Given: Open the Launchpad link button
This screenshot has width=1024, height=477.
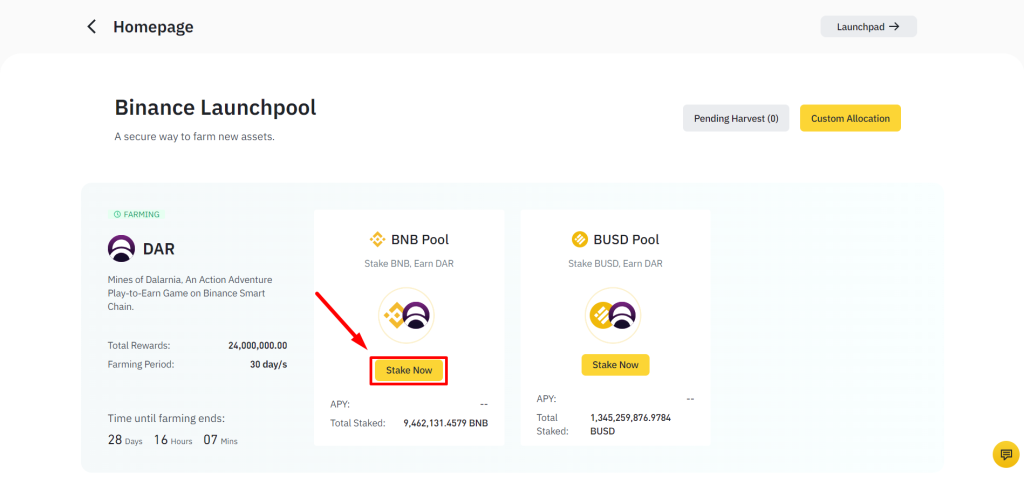Looking at the screenshot, I should point(869,27).
